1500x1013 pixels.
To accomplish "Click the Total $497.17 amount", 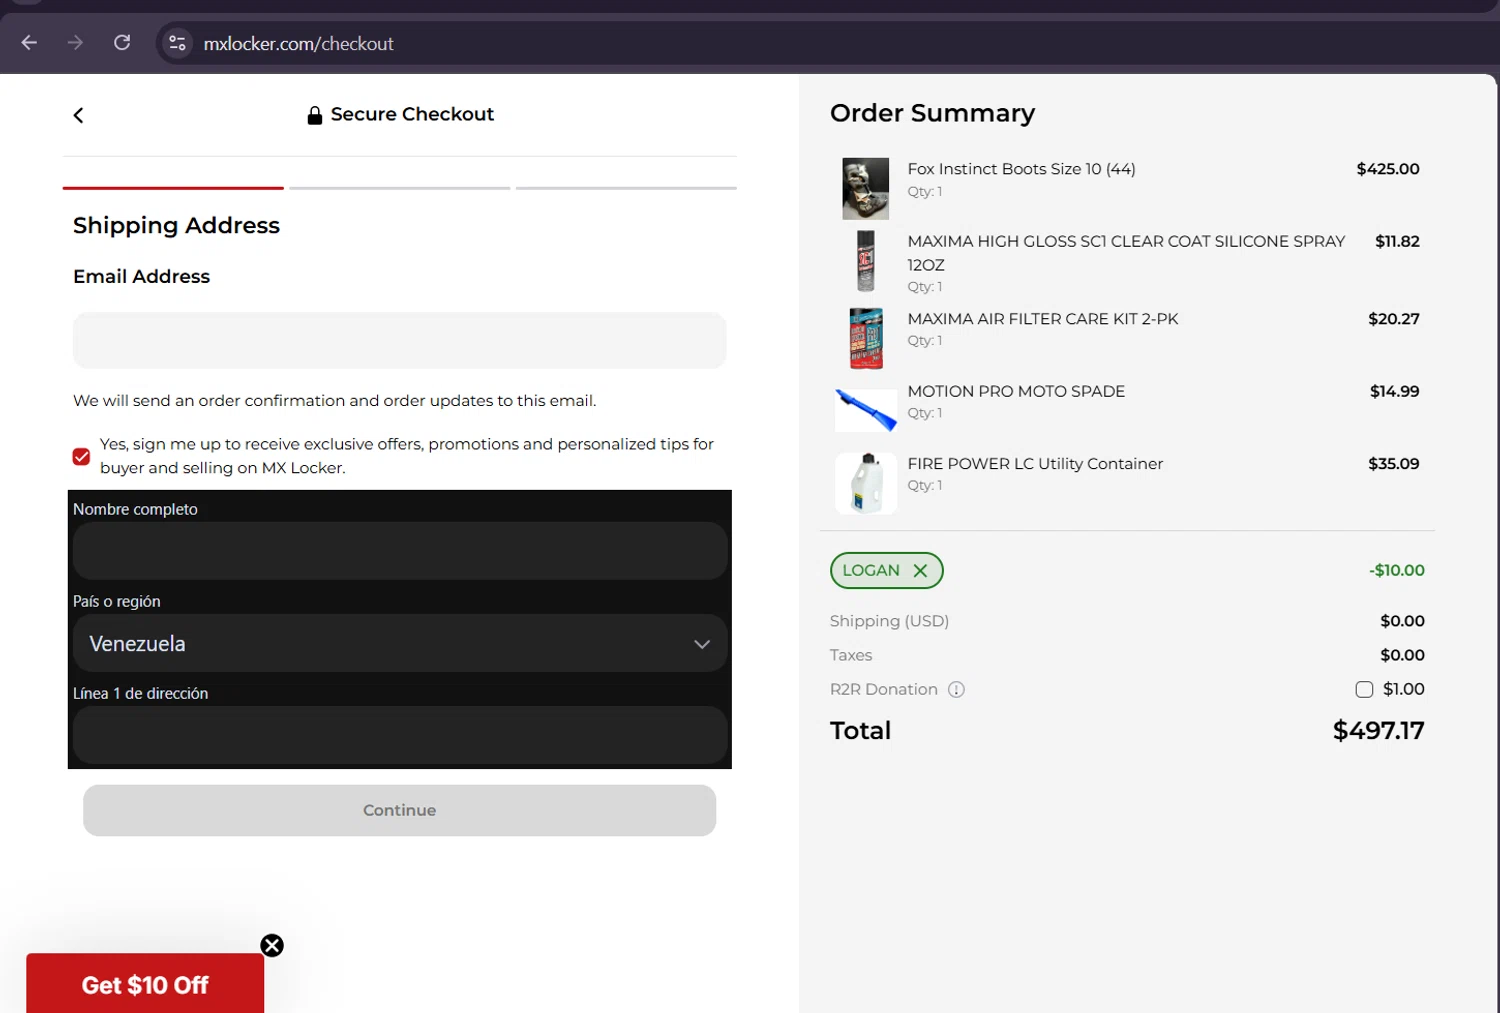I will tap(1378, 730).
